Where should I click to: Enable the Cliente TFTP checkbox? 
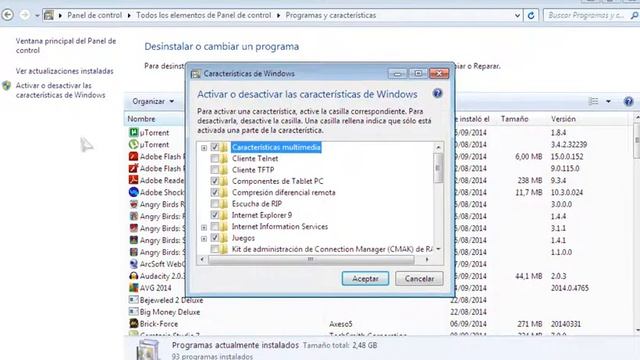pos(215,170)
